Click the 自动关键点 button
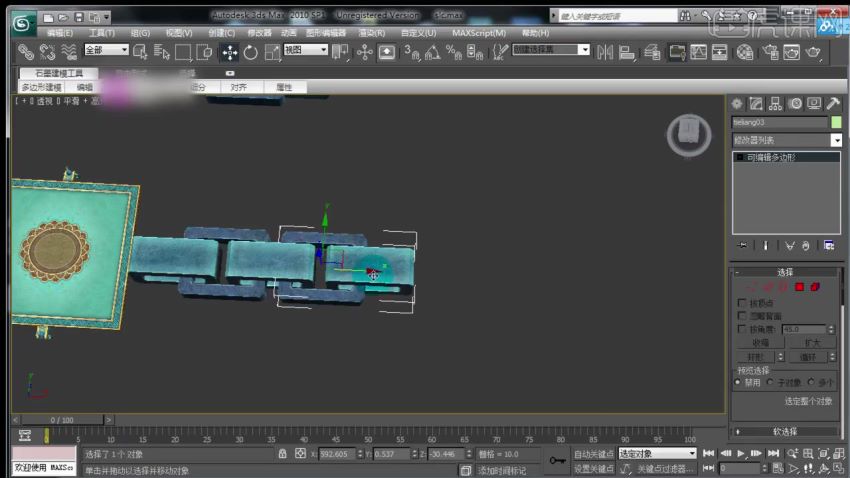850x478 pixels. (594, 454)
